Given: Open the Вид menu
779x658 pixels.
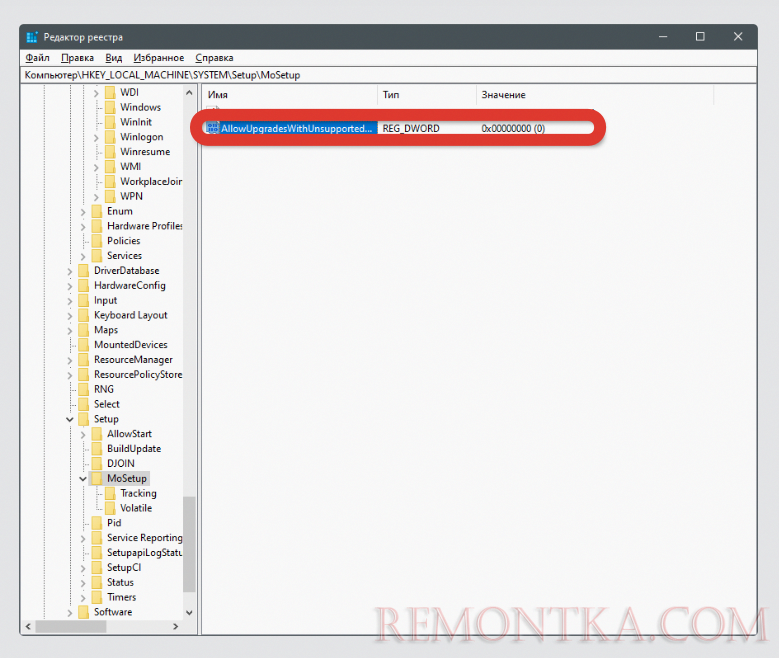Looking at the screenshot, I should (113, 58).
